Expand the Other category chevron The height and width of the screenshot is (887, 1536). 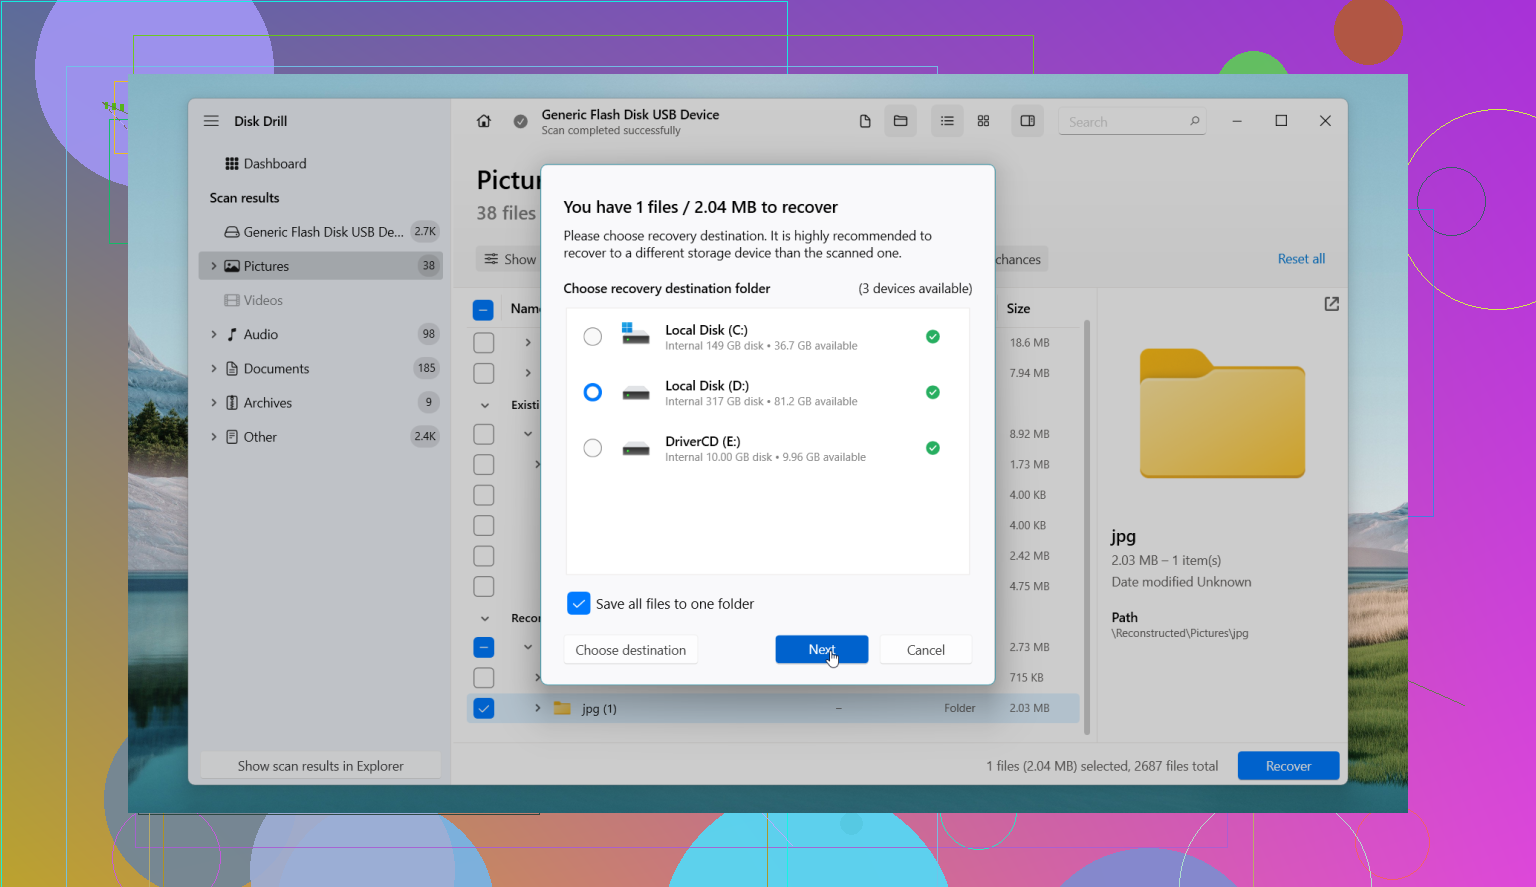pos(213,437)
